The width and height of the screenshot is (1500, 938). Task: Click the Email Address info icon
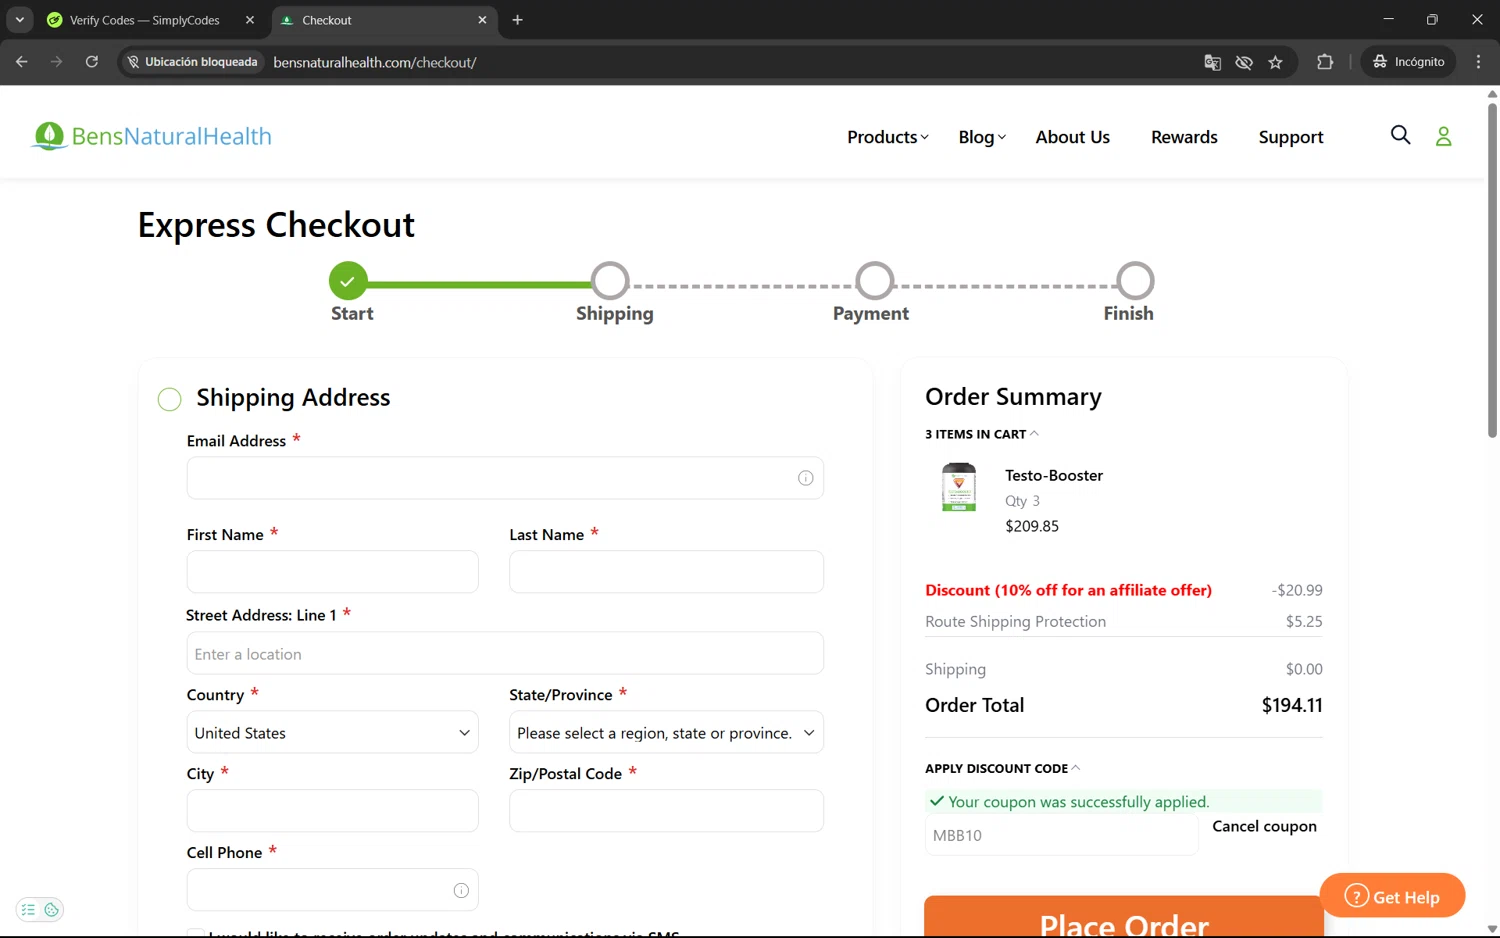(805, 478)
